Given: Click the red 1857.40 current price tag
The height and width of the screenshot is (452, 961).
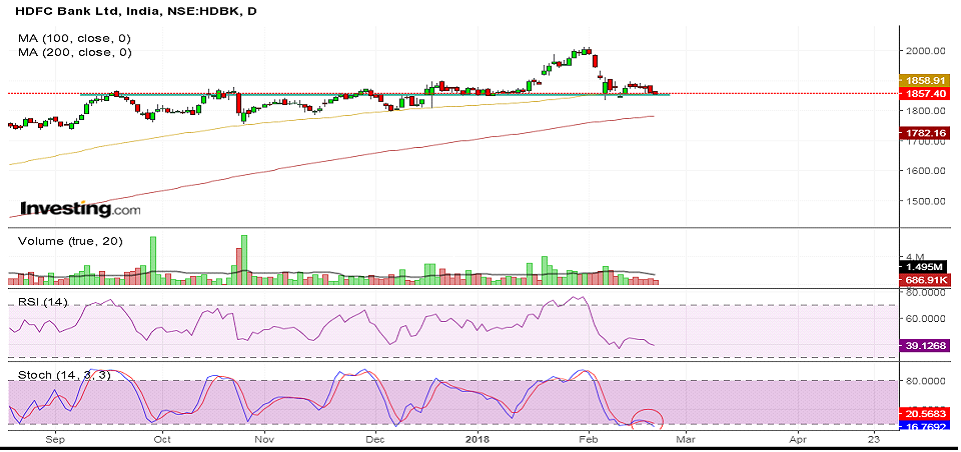Looking at the screenshot, I should point(927,93).
